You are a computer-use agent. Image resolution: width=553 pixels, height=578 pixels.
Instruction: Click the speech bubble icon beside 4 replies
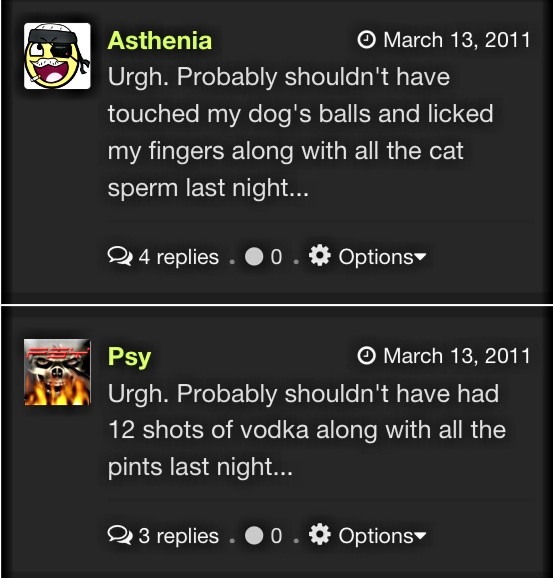coord(120,257)
